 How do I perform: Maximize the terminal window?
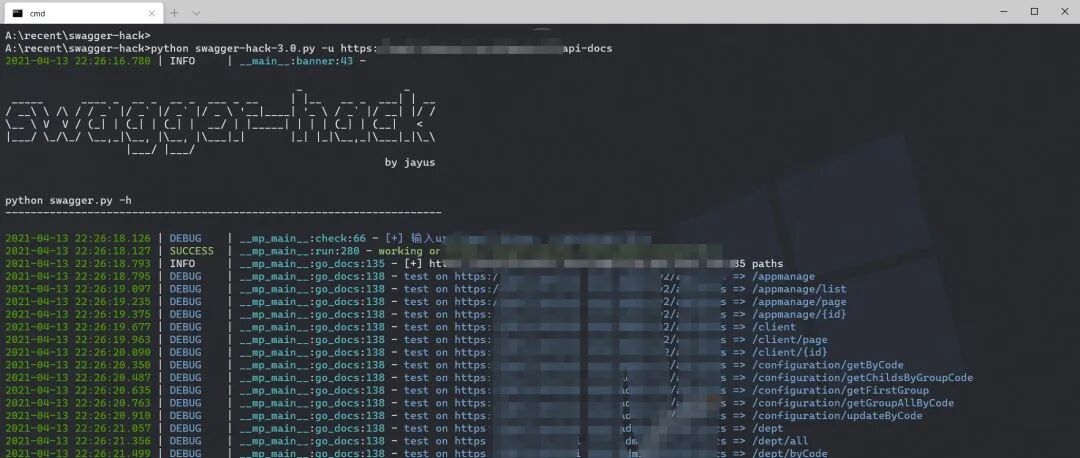coord(1035,12)
